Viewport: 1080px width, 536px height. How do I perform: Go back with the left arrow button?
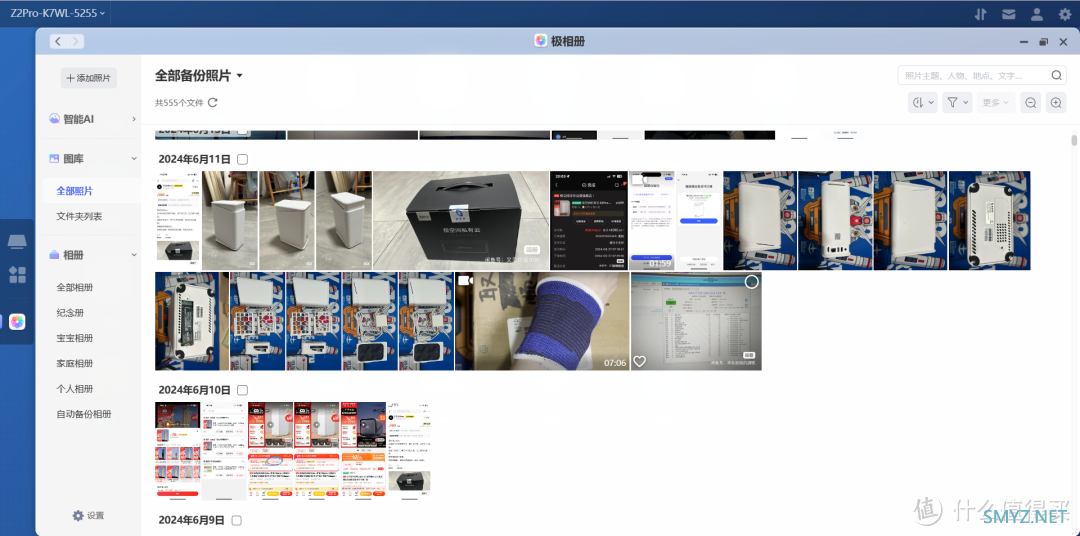(x=58, y=41)
